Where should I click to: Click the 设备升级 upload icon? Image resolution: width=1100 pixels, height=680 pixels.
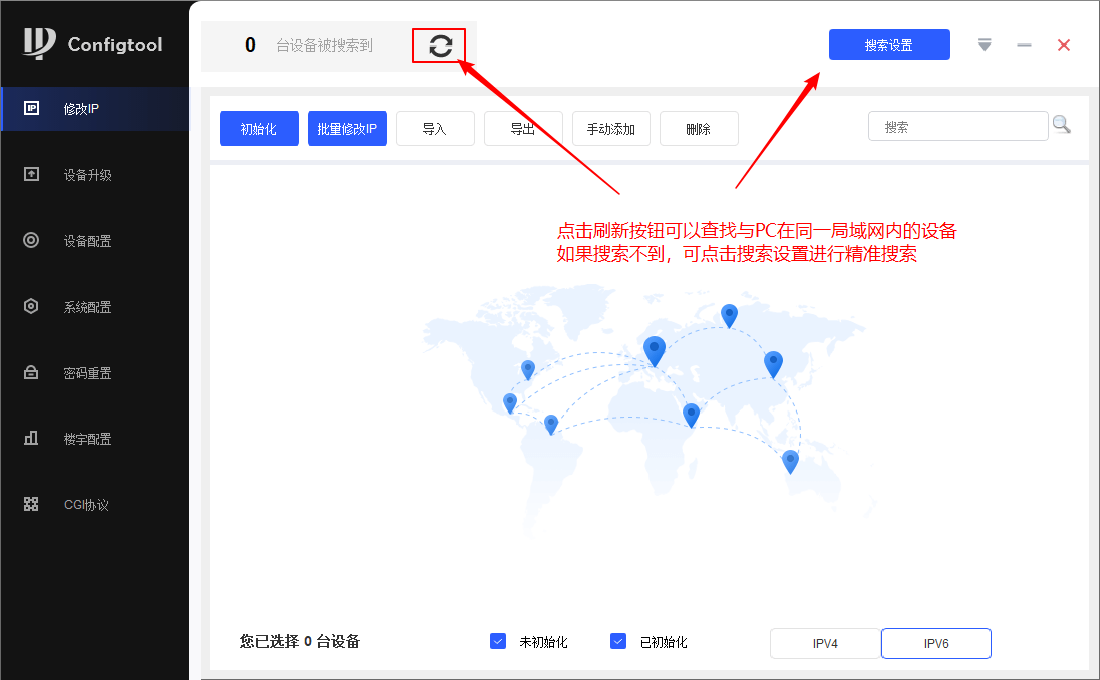[x=32, y=174]
